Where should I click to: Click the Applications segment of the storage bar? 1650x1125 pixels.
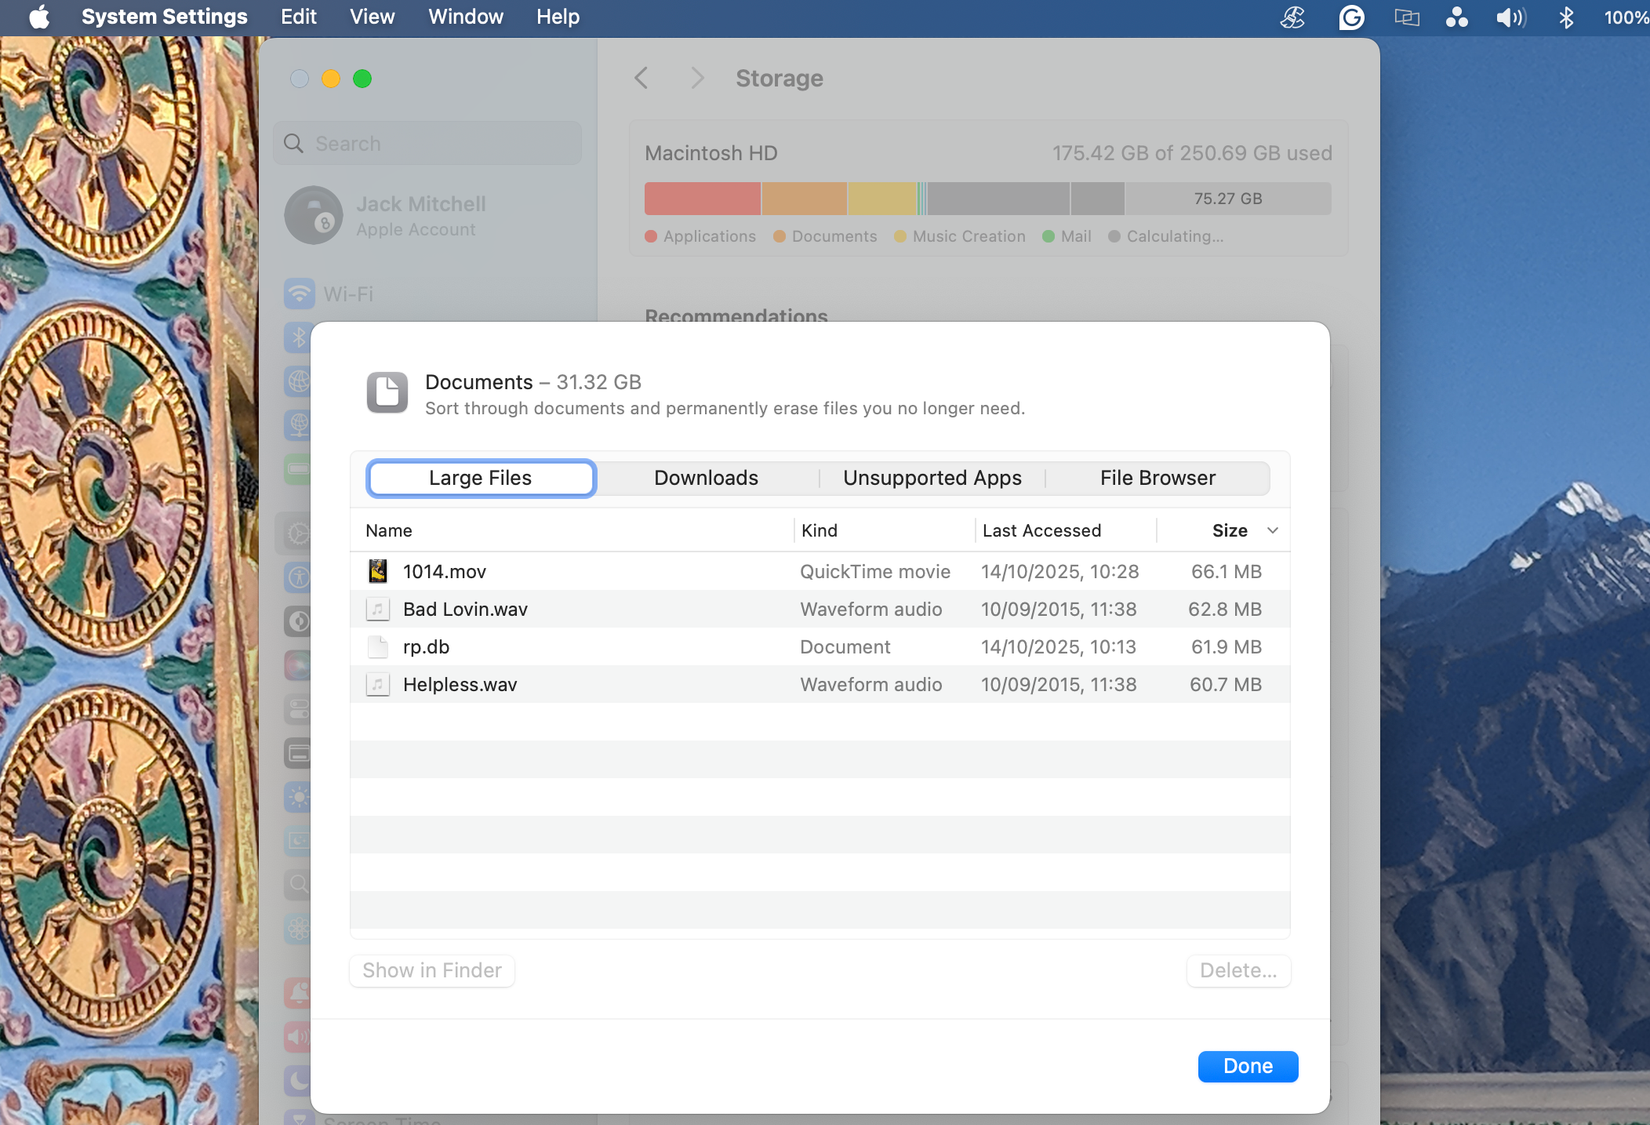(x=700, y=198)
